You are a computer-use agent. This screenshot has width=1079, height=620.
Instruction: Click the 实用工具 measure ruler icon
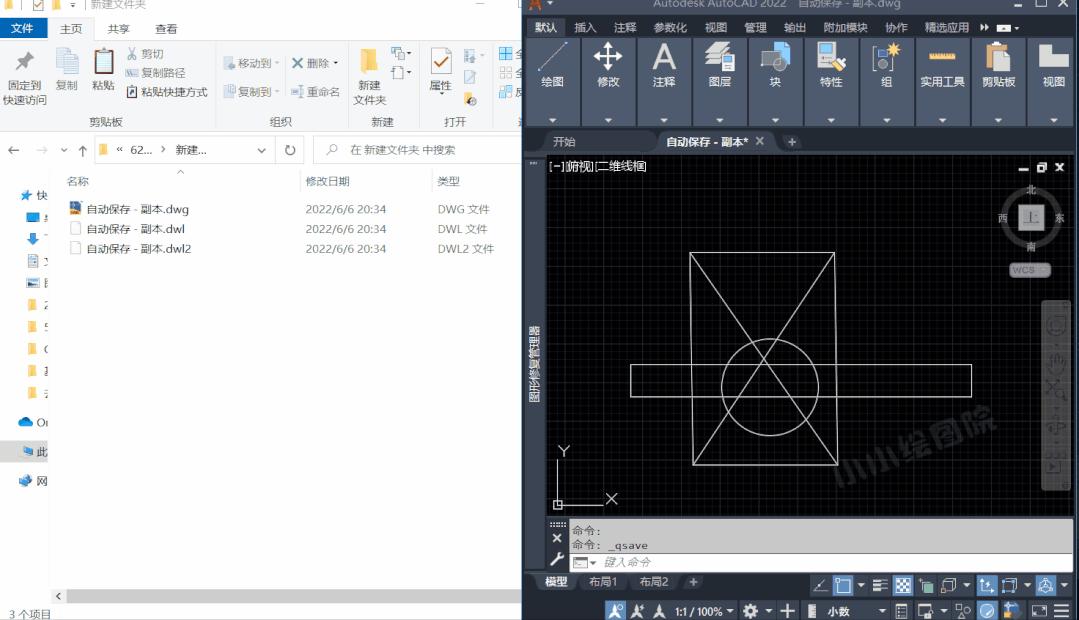pos(942,58)
